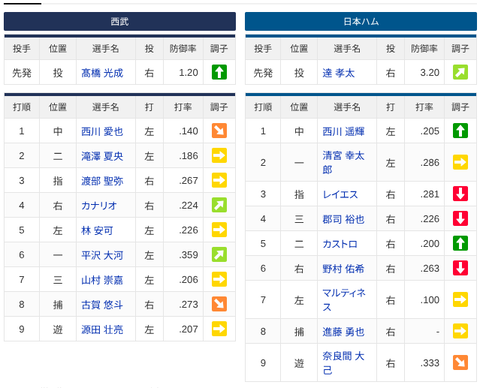Open 西川 愛也's player profile
Image resolution: width=480 pixels, height=388 pixels.
102,131
